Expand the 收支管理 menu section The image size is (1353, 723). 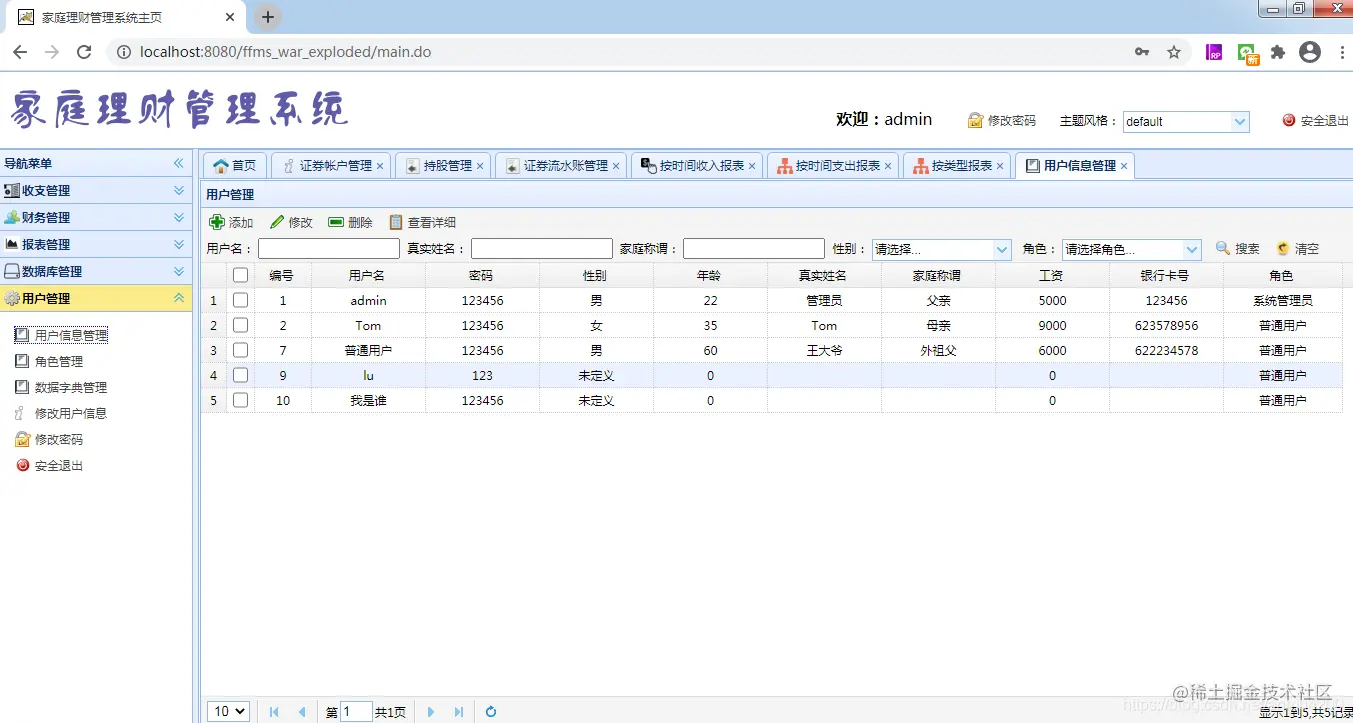point(179,190)
